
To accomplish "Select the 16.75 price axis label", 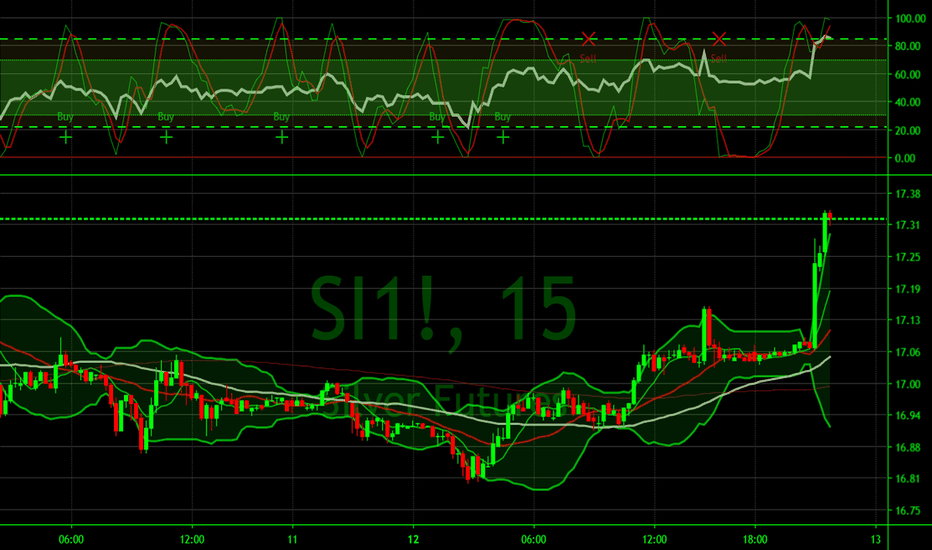I will (x=908, y=510).
